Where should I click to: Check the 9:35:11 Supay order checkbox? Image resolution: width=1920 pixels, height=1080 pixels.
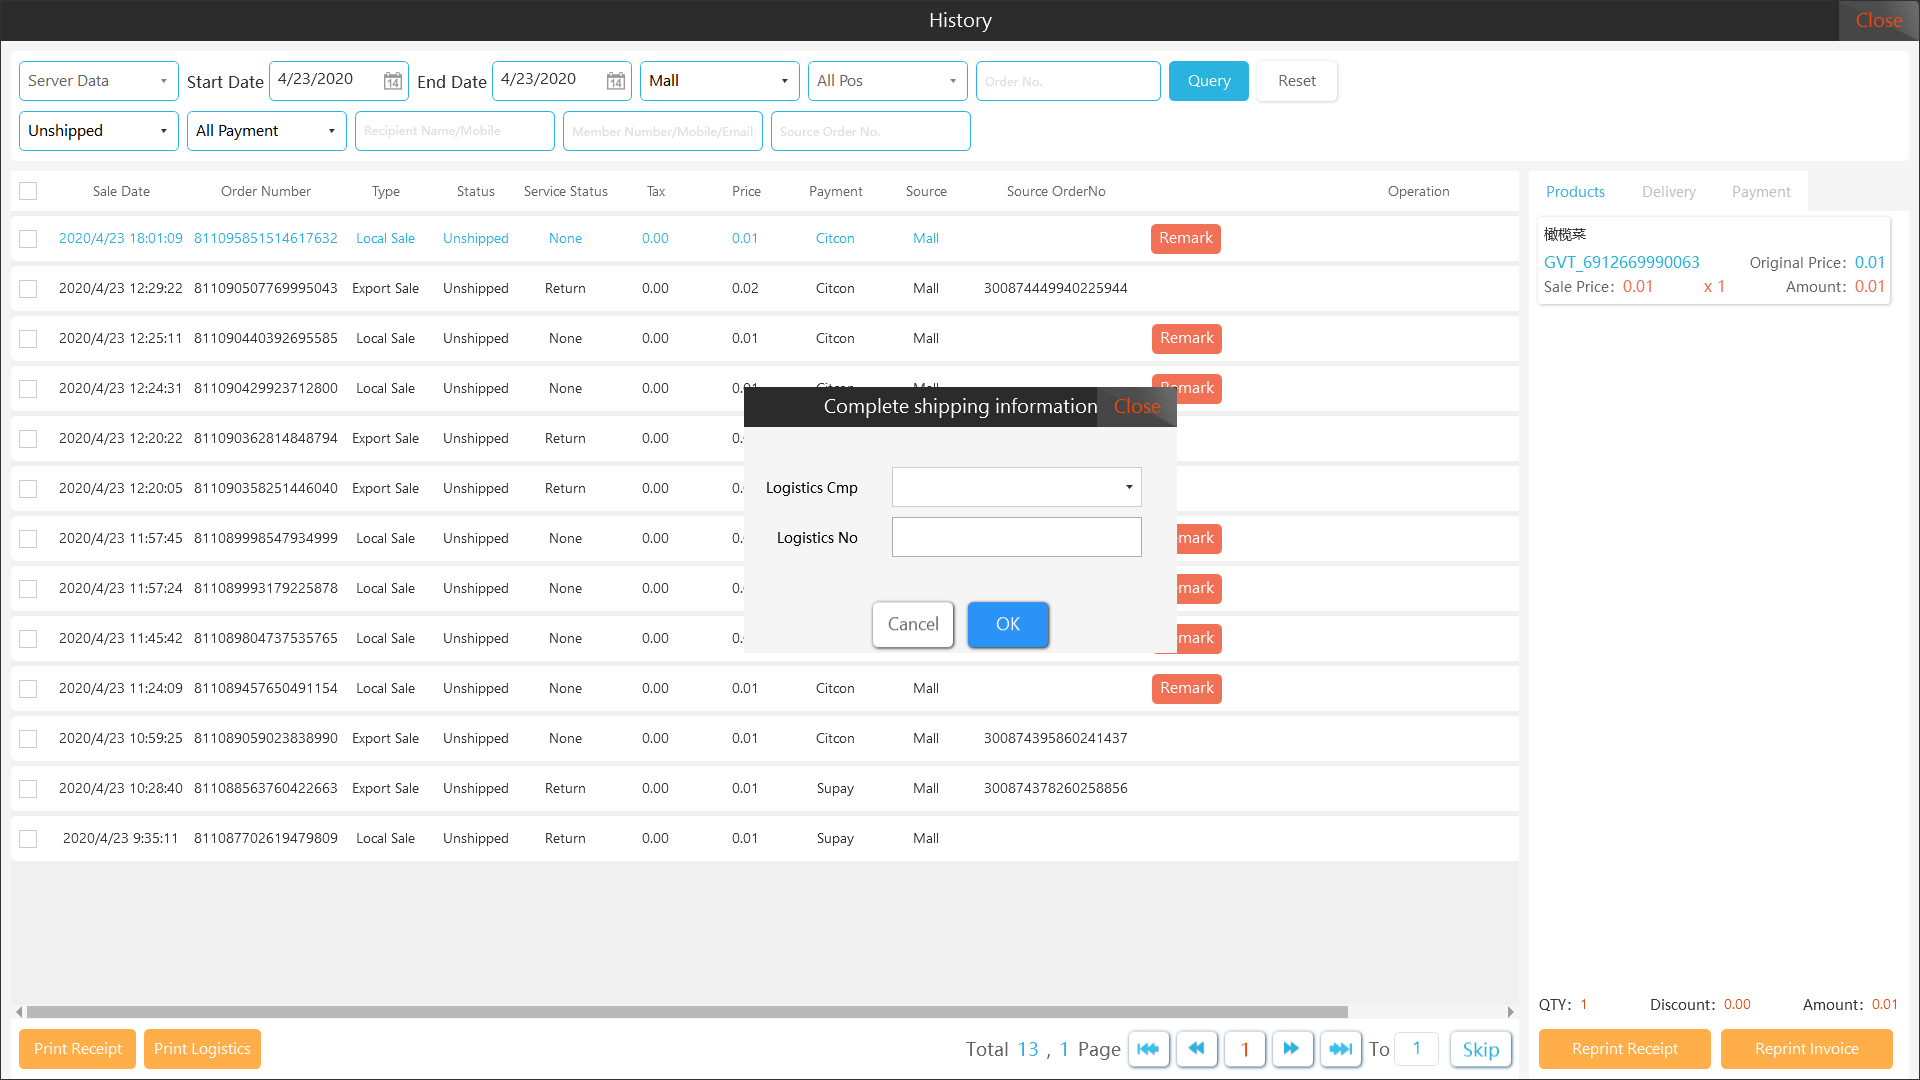[28, 839]
